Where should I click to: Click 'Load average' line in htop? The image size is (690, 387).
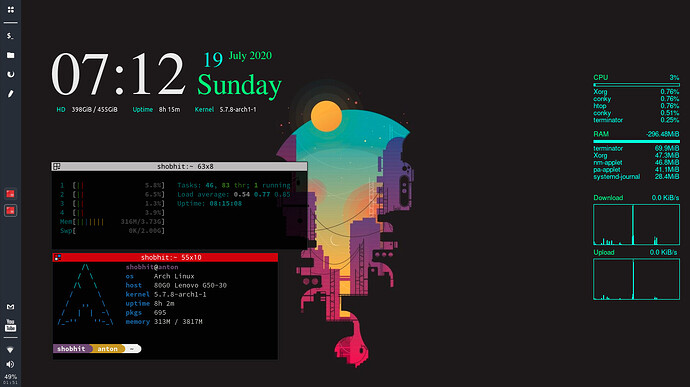click(x=234, y=194)
